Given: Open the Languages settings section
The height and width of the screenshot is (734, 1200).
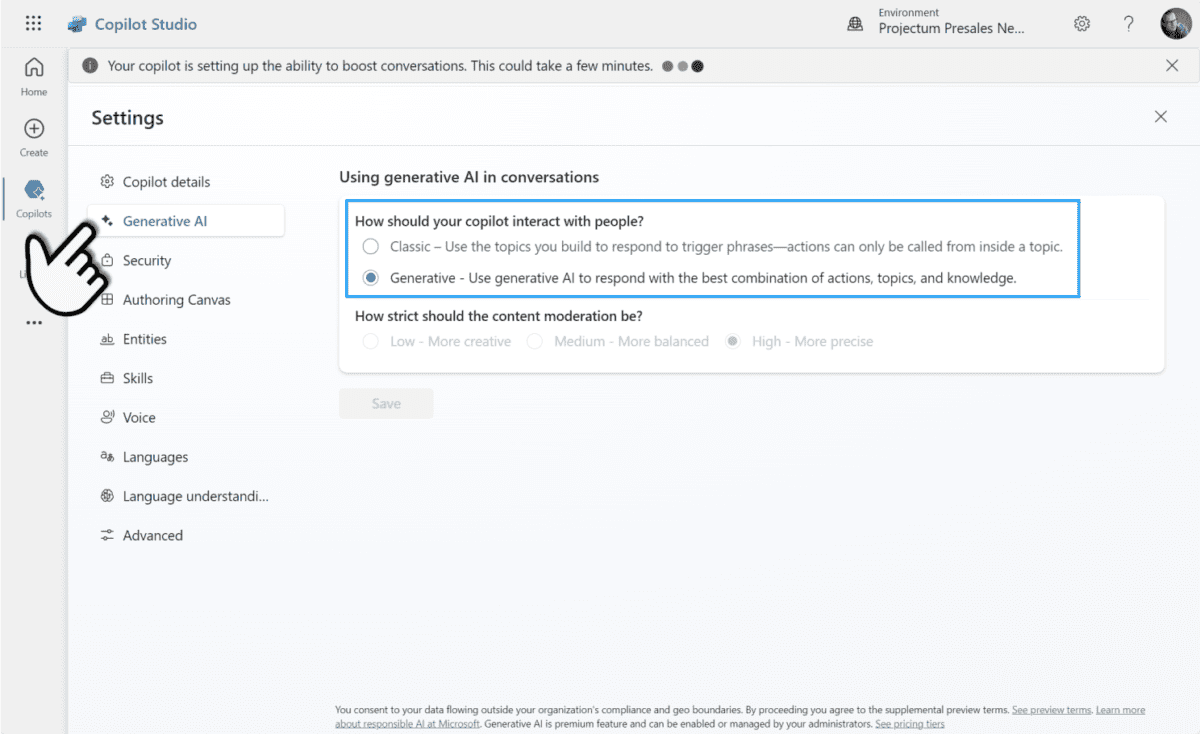Looking at the screenshot, I should pos(154,456).
